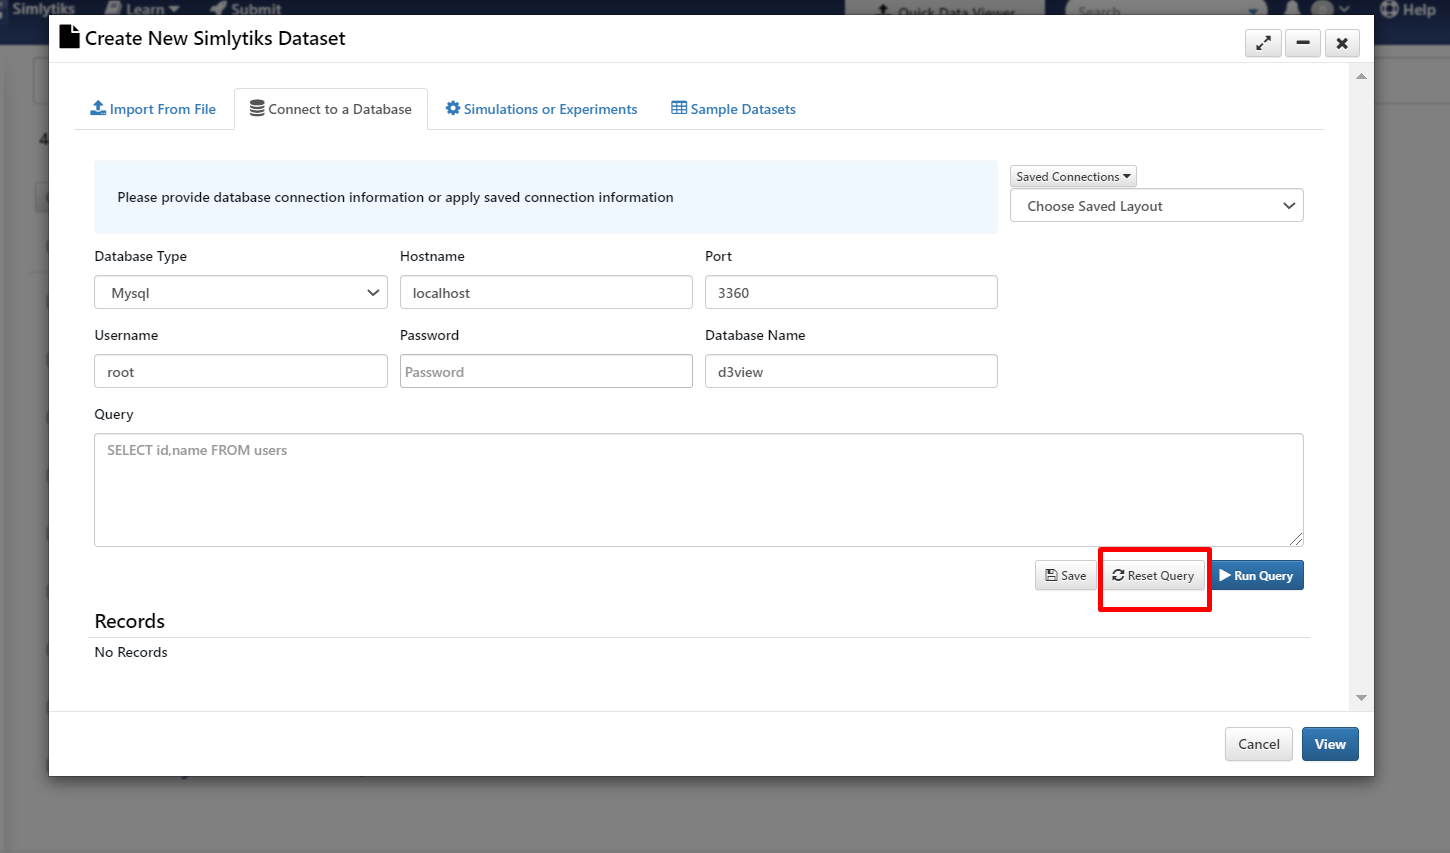Viewport: 1450px width, 853px height.
Task: Focus the Password field
Action: (546, 372)
